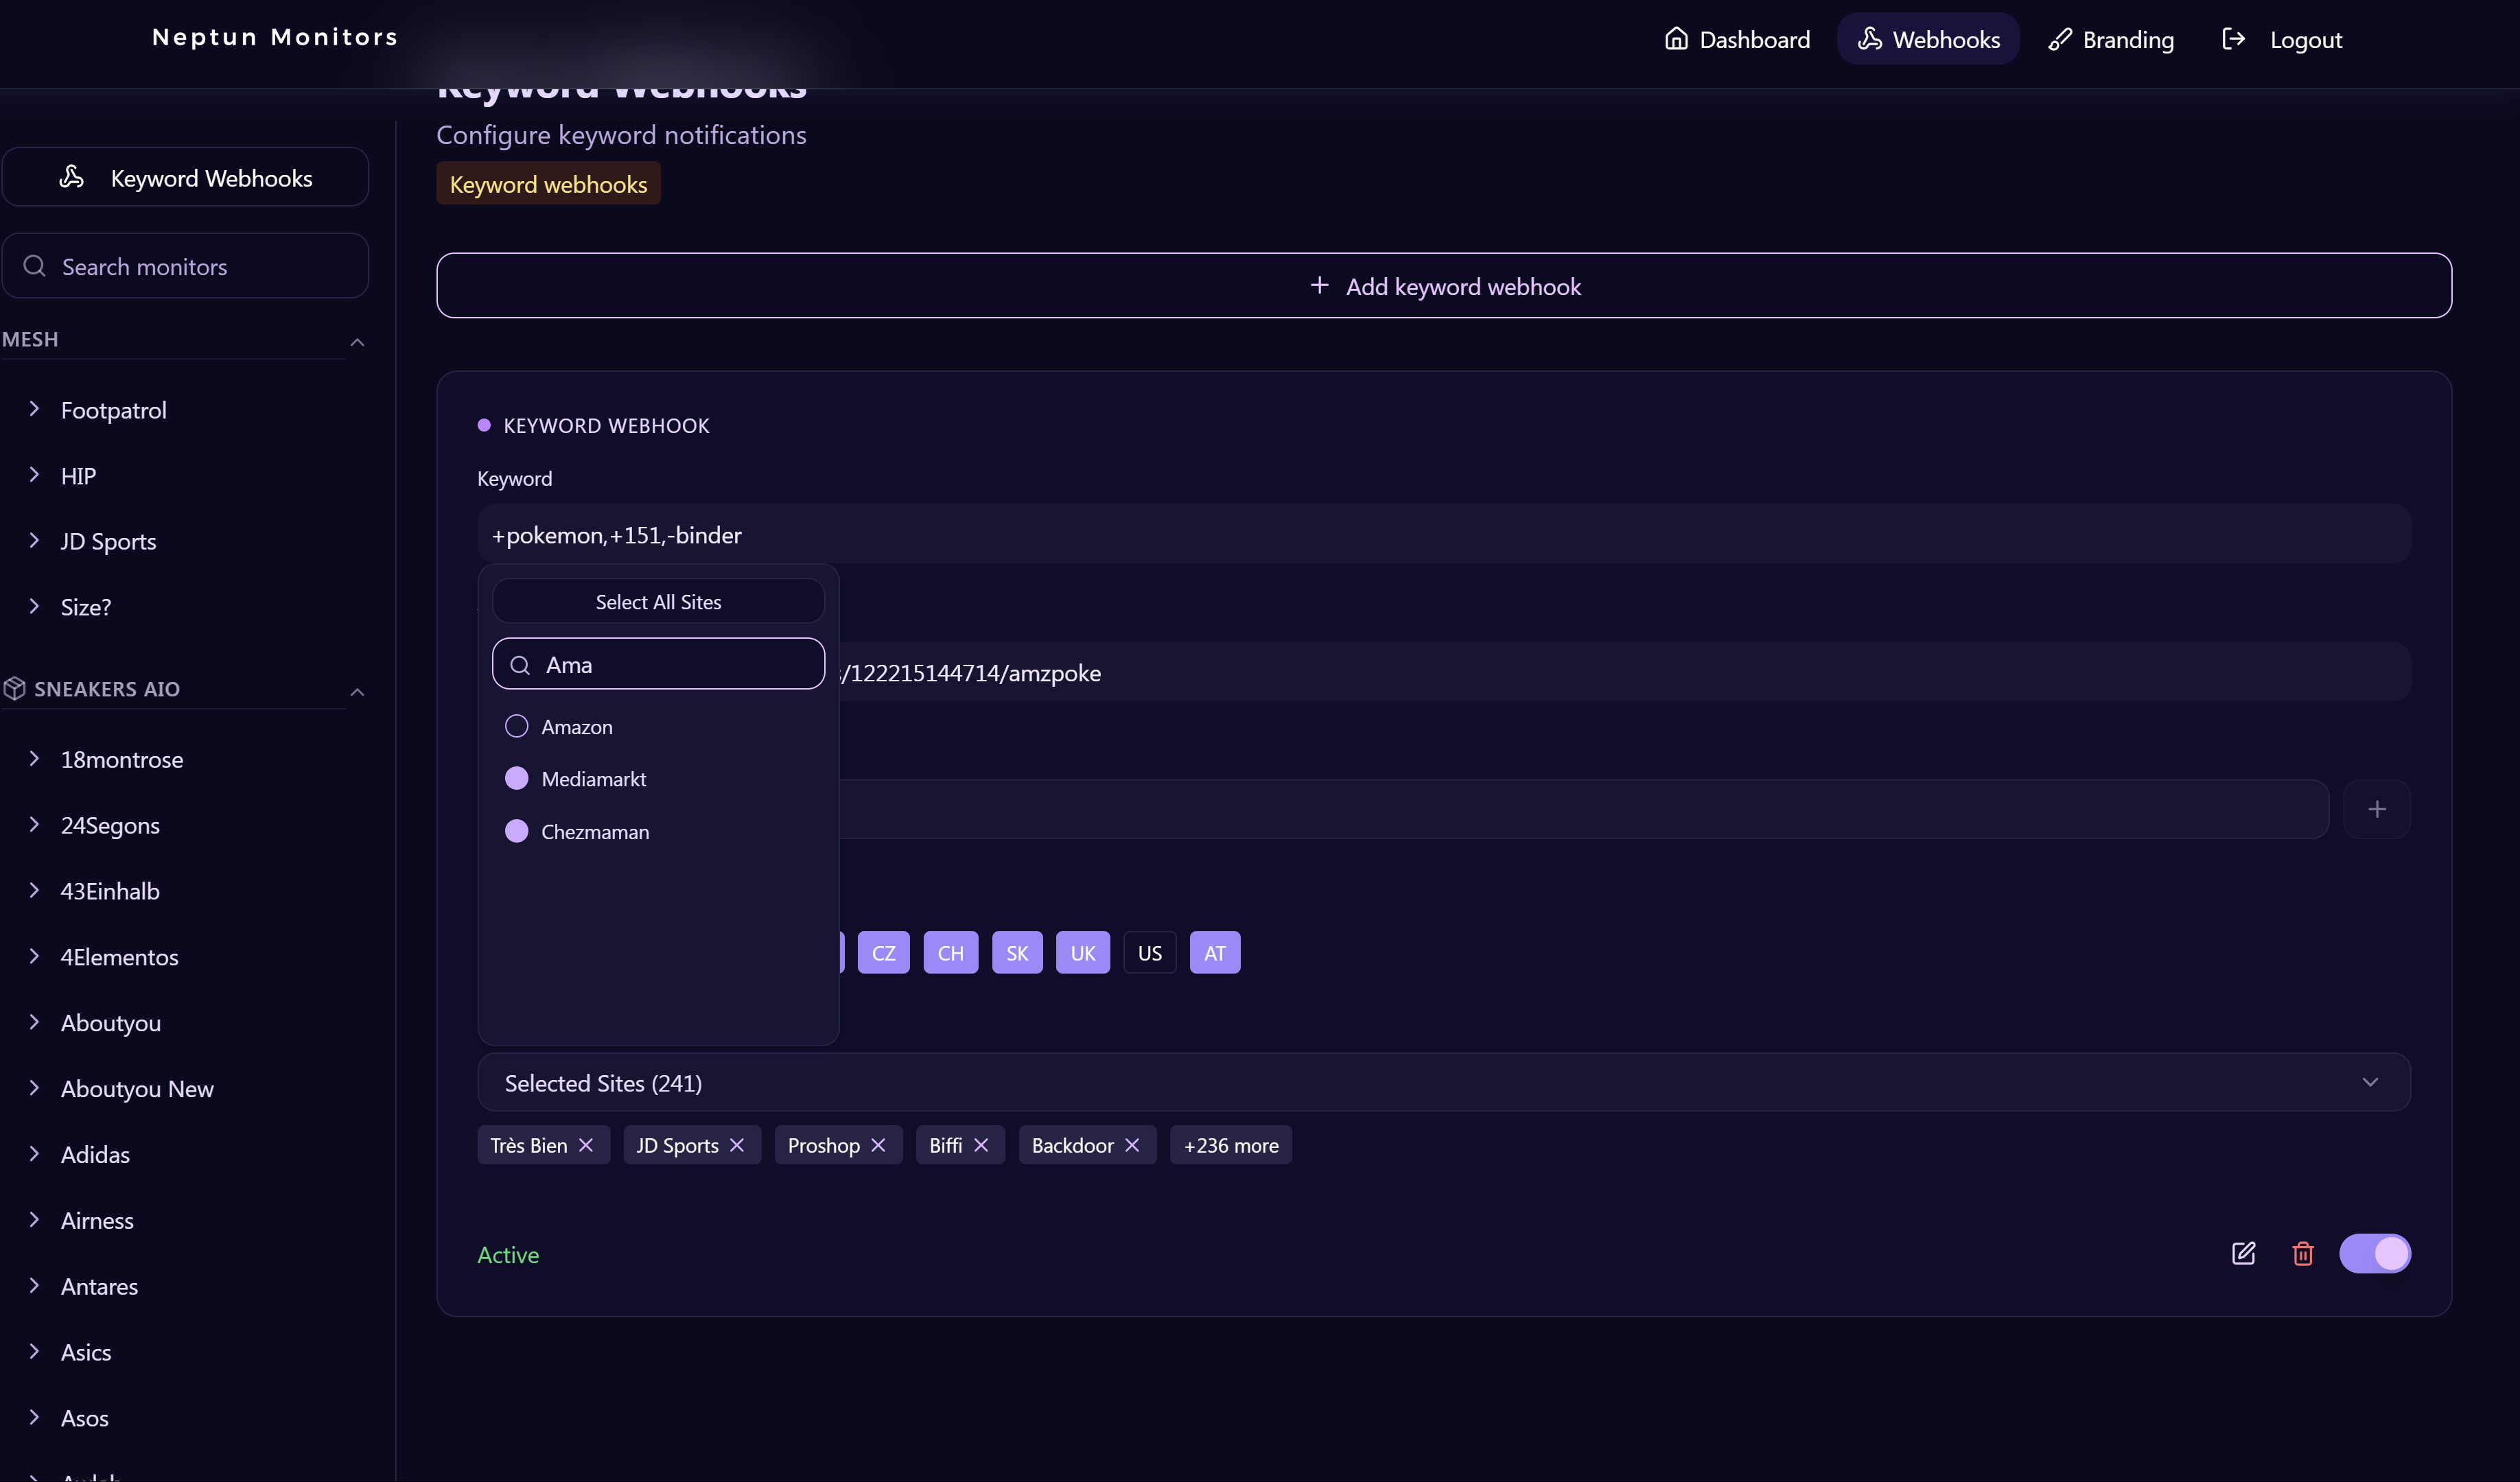
Task: Select the Amazon site radio option
Action: [x=516, y=727]
